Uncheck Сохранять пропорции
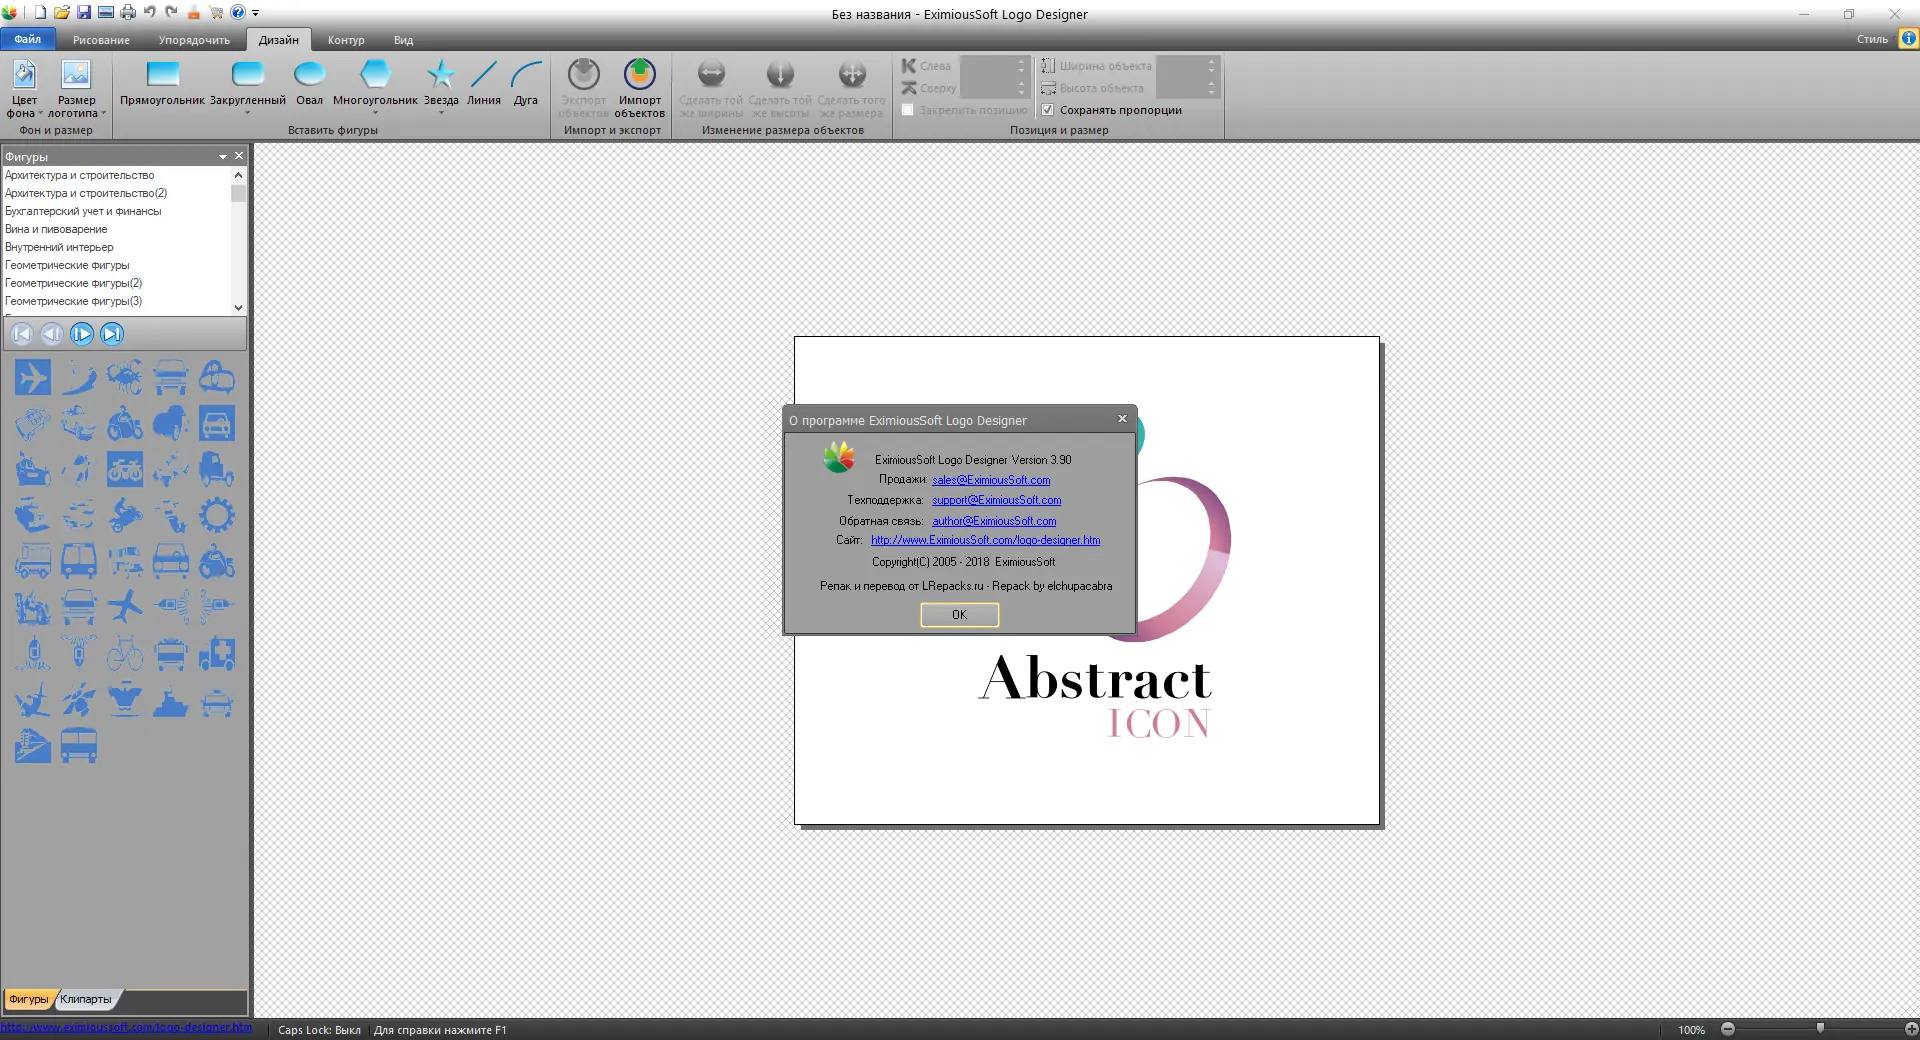Screen dimensions: 1920x1040 [x=1047, y=110]
